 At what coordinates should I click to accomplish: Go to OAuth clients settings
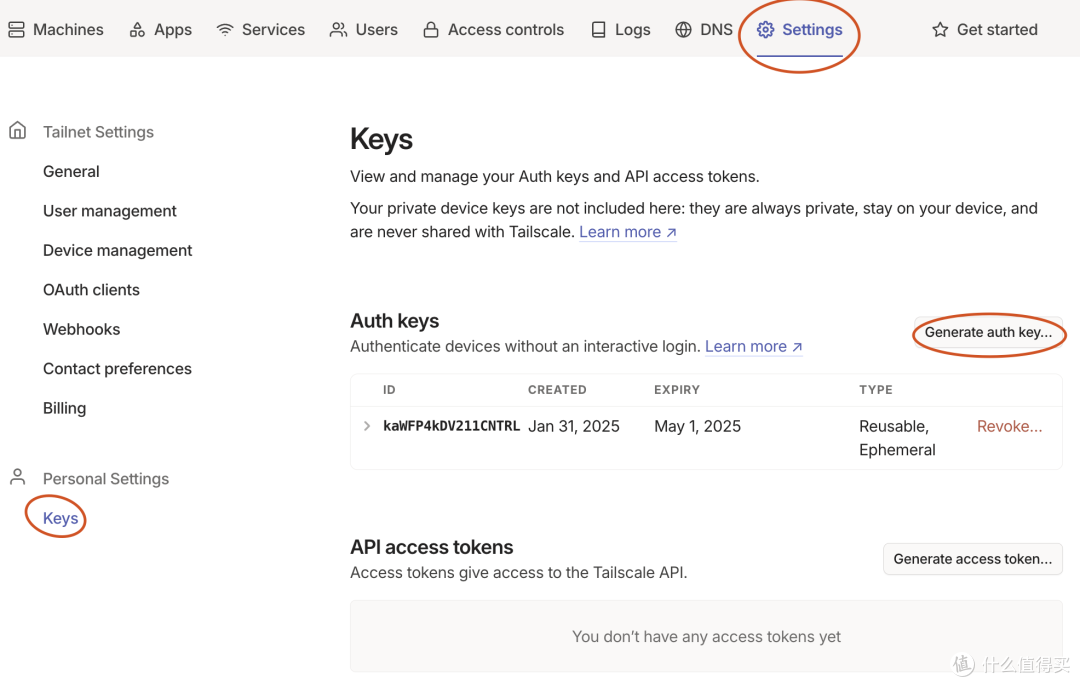91,290
